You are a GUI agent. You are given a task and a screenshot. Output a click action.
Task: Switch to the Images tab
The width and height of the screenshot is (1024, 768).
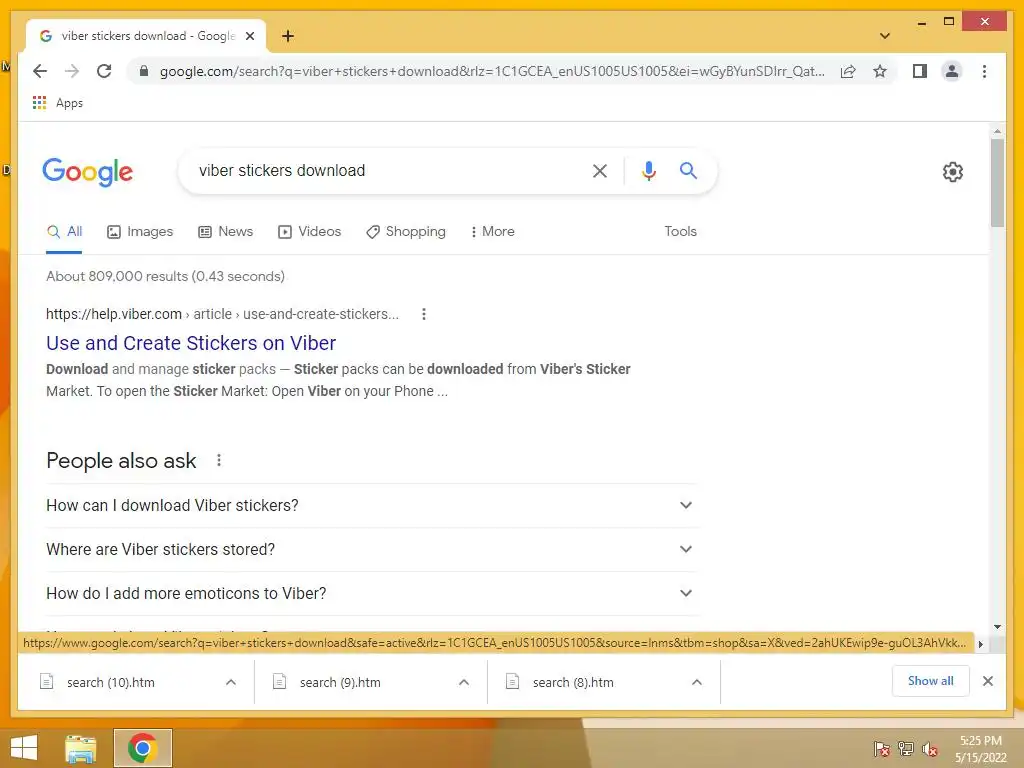[140, 232]
